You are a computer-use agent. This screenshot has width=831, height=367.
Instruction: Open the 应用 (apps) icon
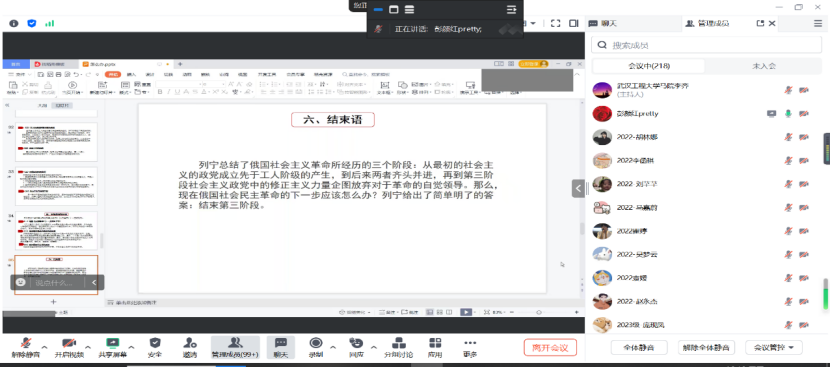pos(435,343)
